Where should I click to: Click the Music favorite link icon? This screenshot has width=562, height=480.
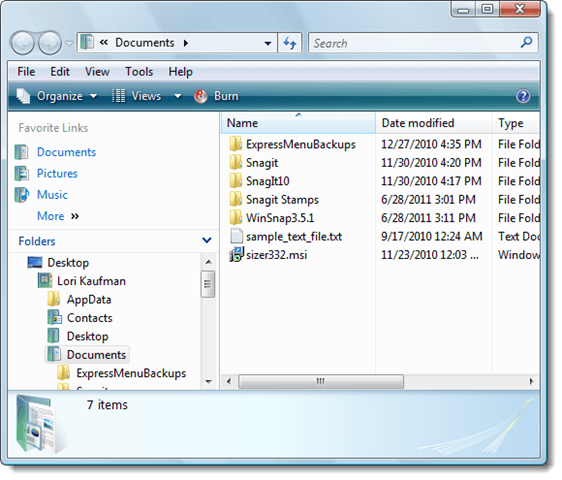tap(22, 195)
